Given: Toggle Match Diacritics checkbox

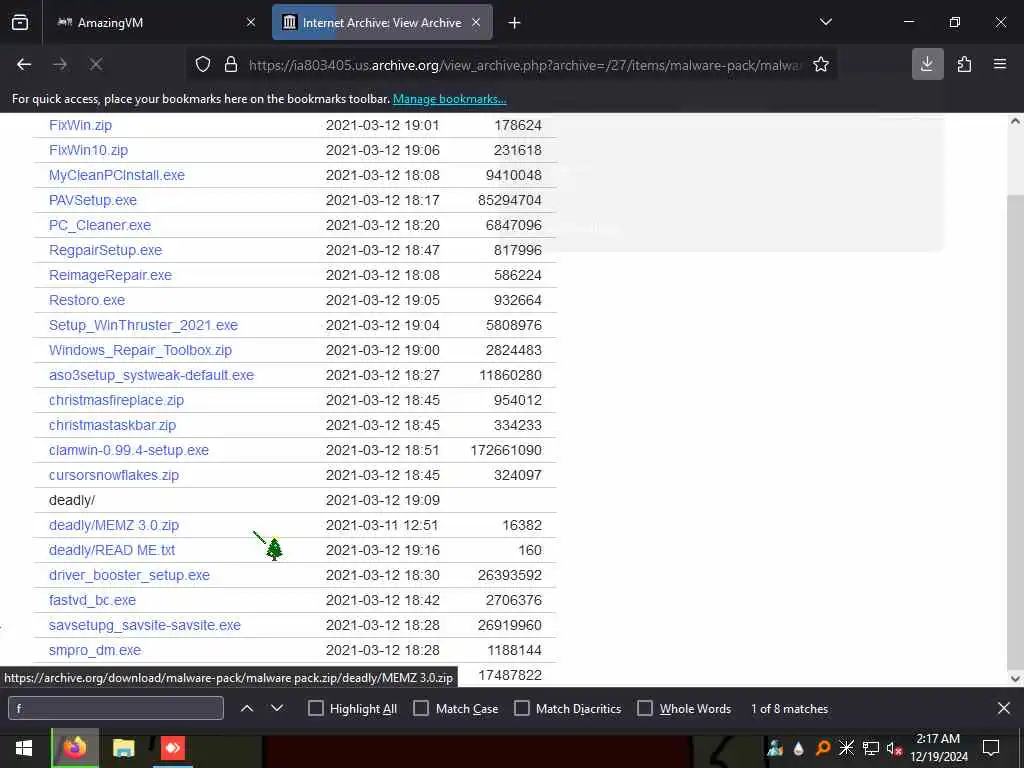Looking at the screenshot, I should click(522, 709).
